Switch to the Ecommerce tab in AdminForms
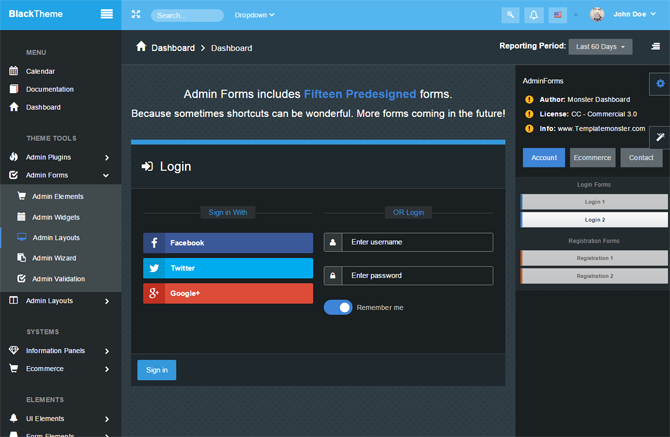The width and height of the screenshot is (670, 437). [x=592, y=158]
